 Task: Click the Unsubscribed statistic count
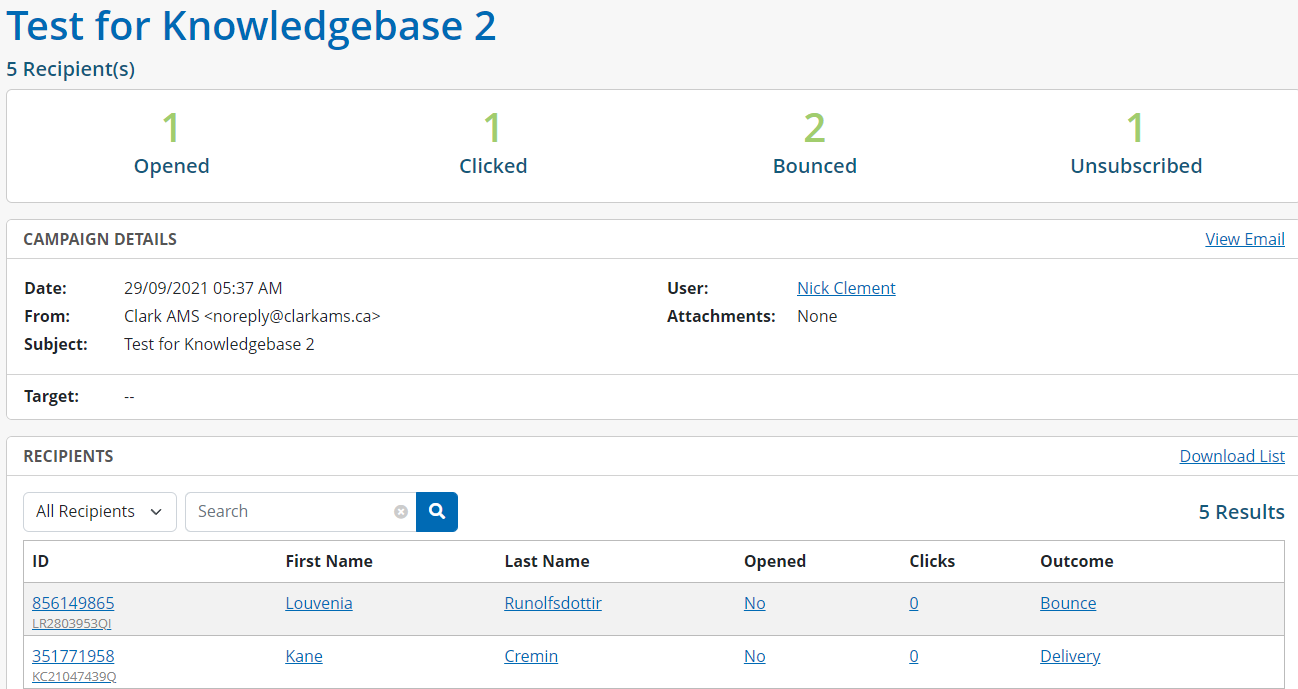pos(1136,129)
